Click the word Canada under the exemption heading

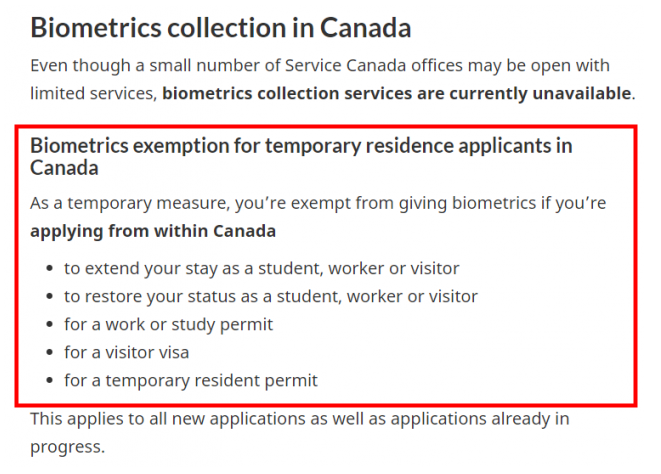pyautogui.click(x=64, y=168)
